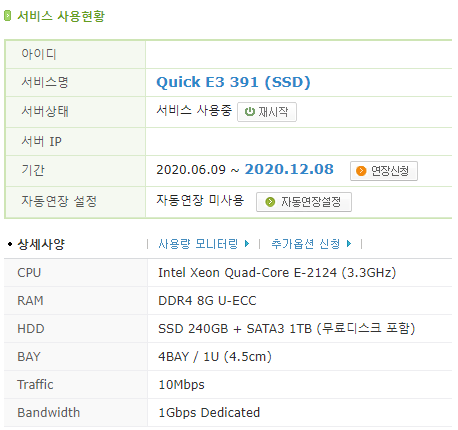Screen dimensions: 458x430
Task: Click the blue arrow after 추가옵션 신청
Action: [x=349, y=244]
